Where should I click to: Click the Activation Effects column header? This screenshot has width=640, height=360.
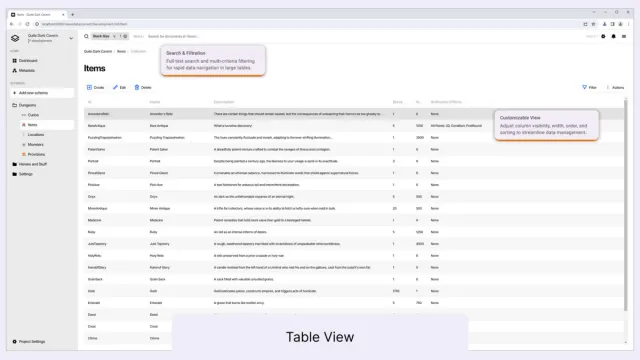pyautogui.click(x=446, y=102)
